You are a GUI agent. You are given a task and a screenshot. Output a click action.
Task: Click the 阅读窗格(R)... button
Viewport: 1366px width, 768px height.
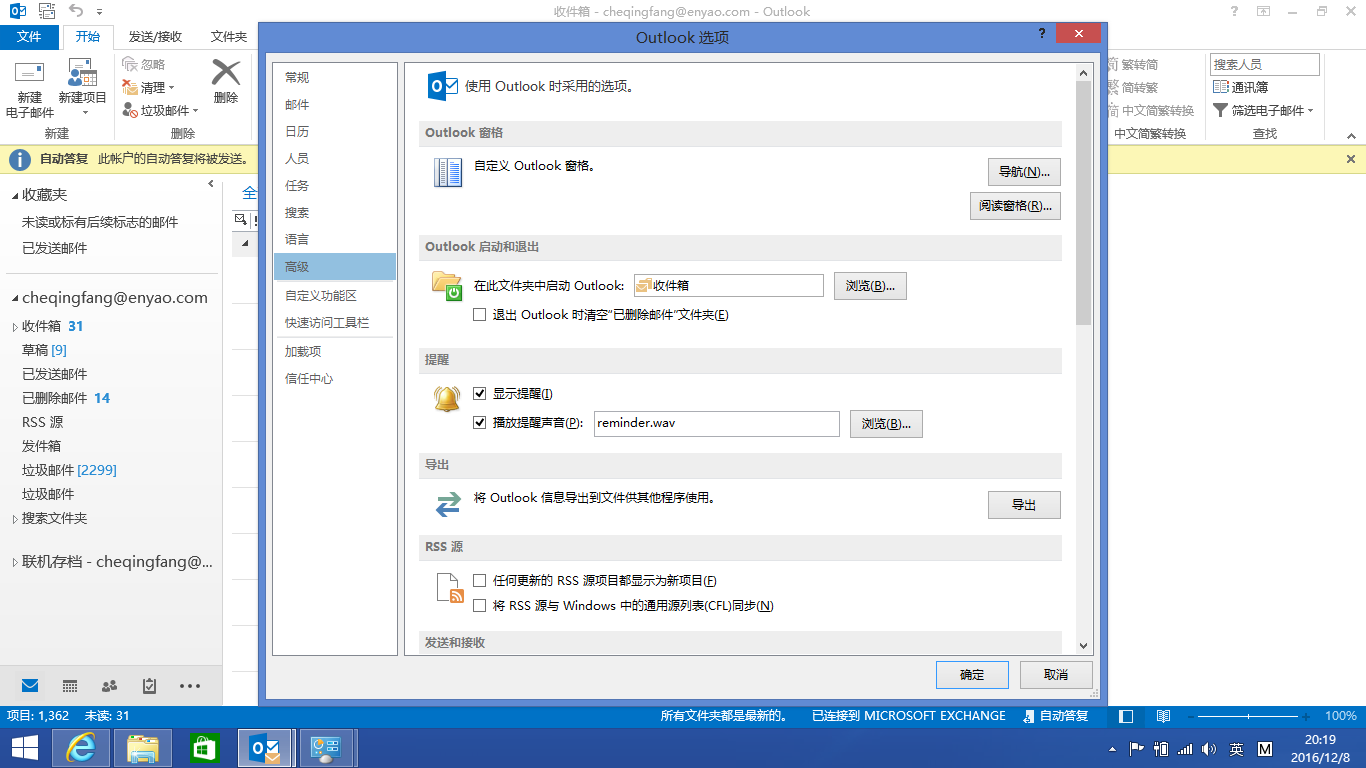tap(1015, 206)
